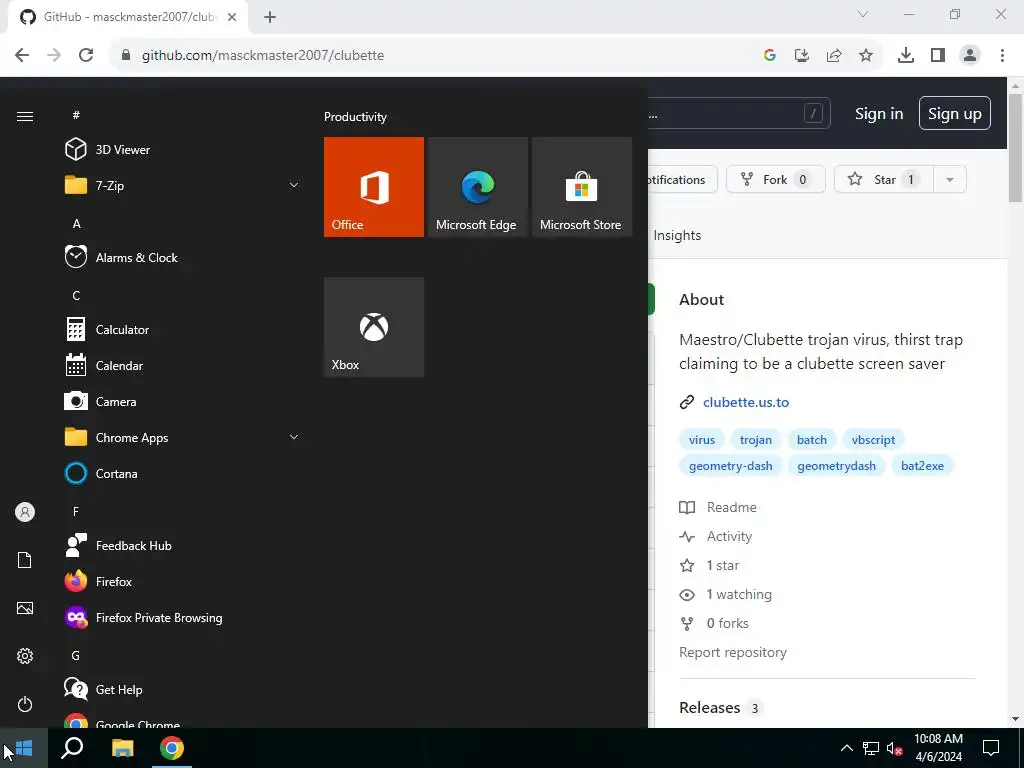Click Sign in on GitHub
The image size is (1024, 768).
click(879, 114)
